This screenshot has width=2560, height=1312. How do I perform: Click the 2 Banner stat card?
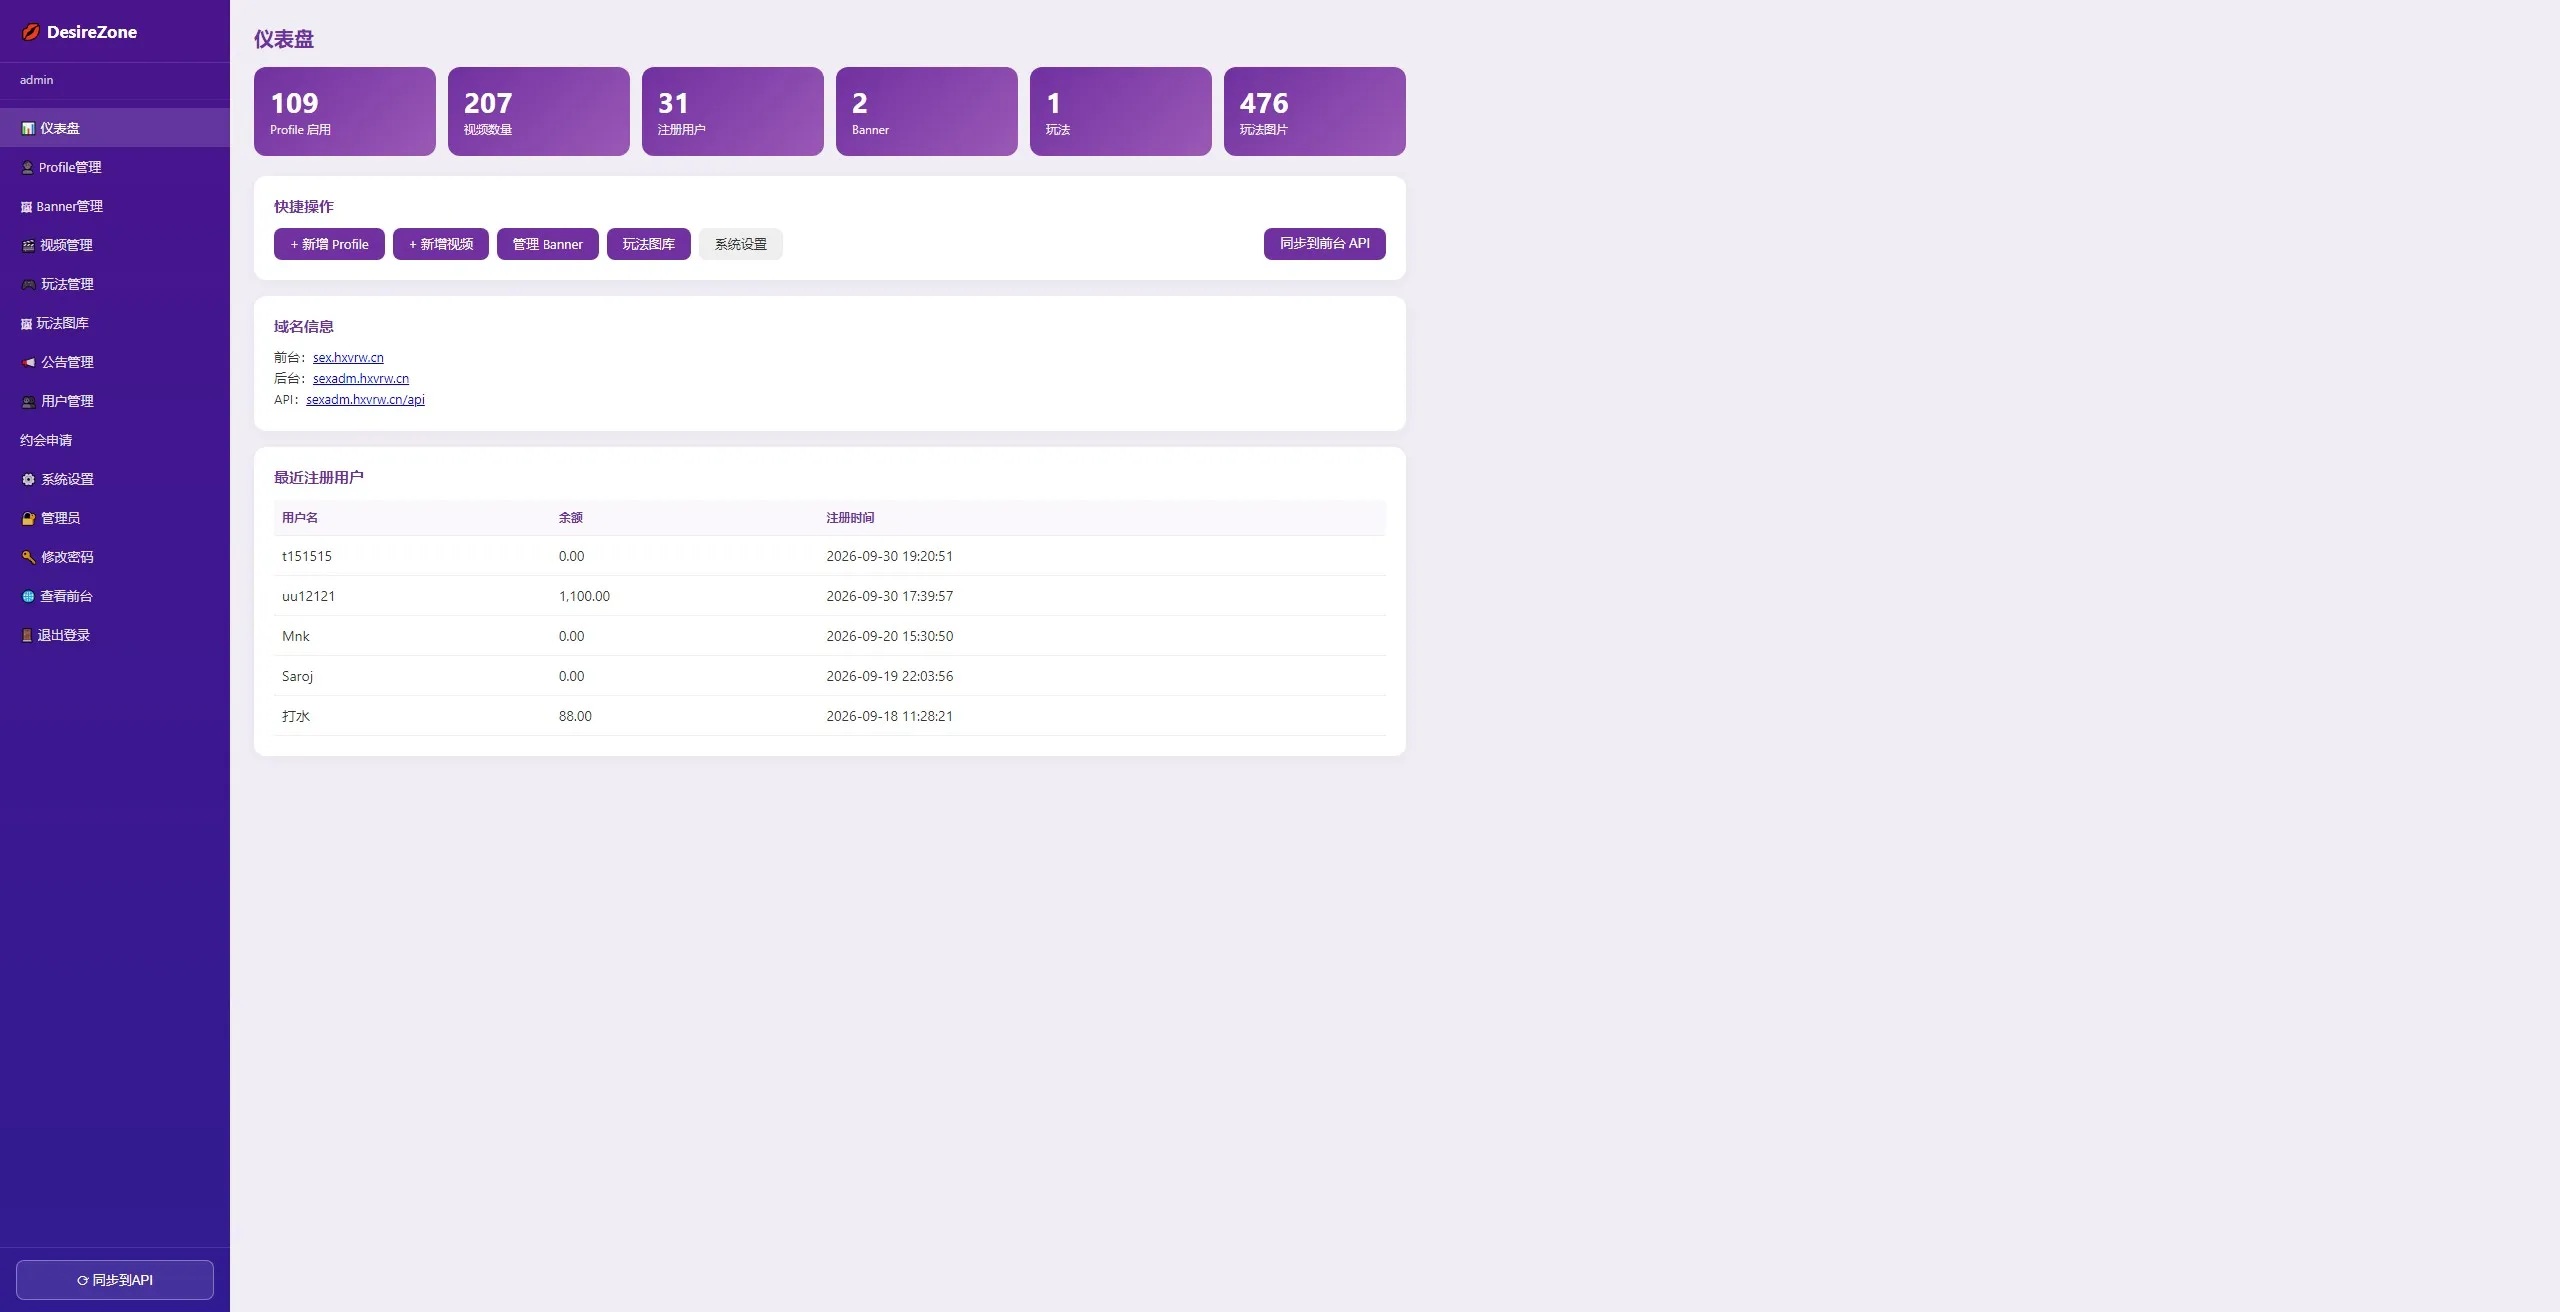pyautogui.click(x=927, y=111)
